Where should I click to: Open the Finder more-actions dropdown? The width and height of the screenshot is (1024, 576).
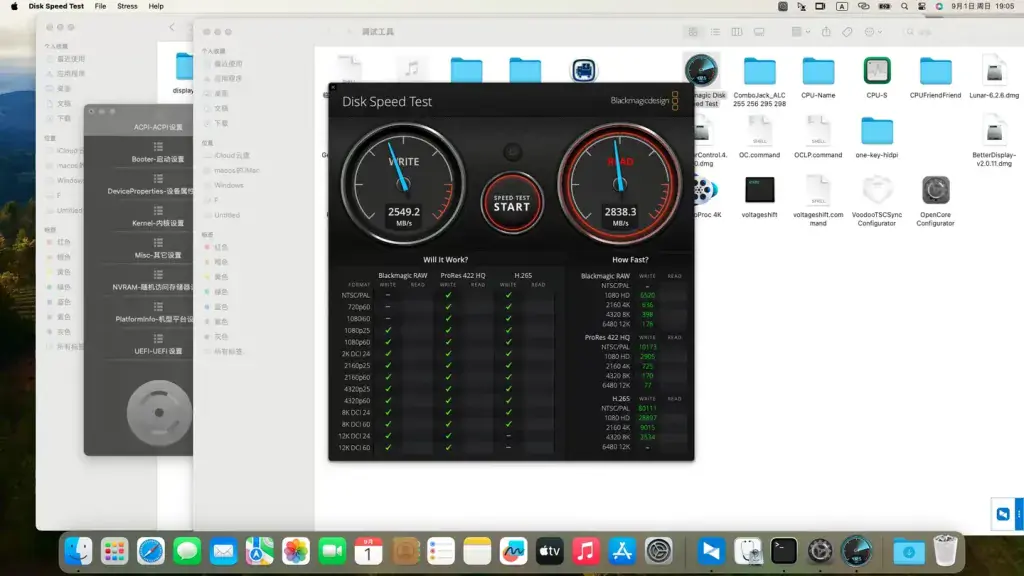872,31
